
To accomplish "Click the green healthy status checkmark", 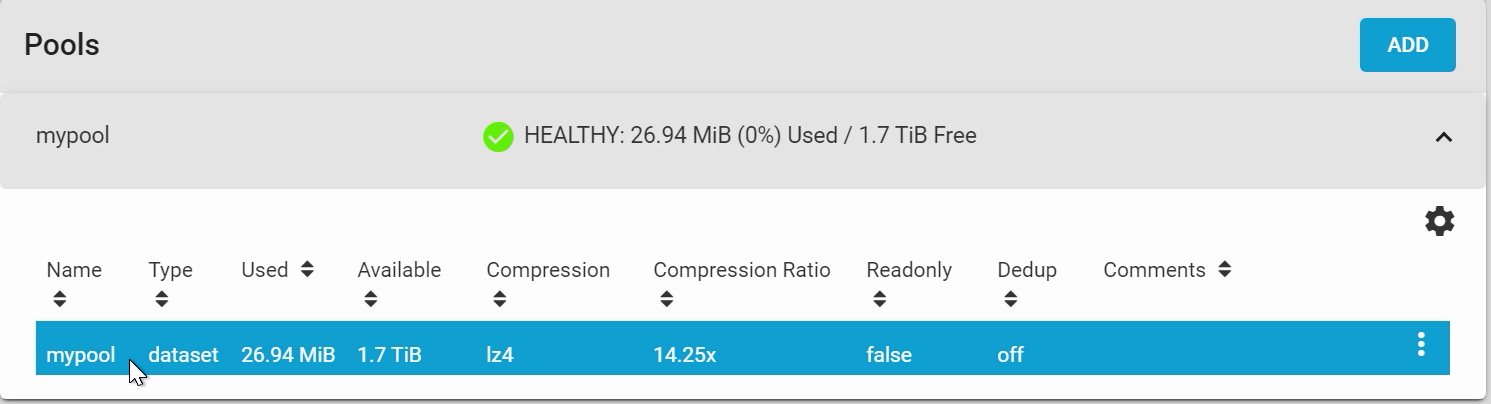I will [498, 136].
